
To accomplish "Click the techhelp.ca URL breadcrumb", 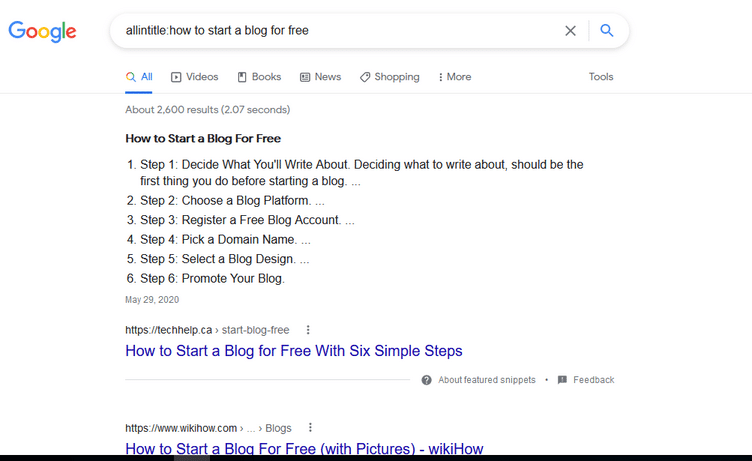I will [207, 330].
